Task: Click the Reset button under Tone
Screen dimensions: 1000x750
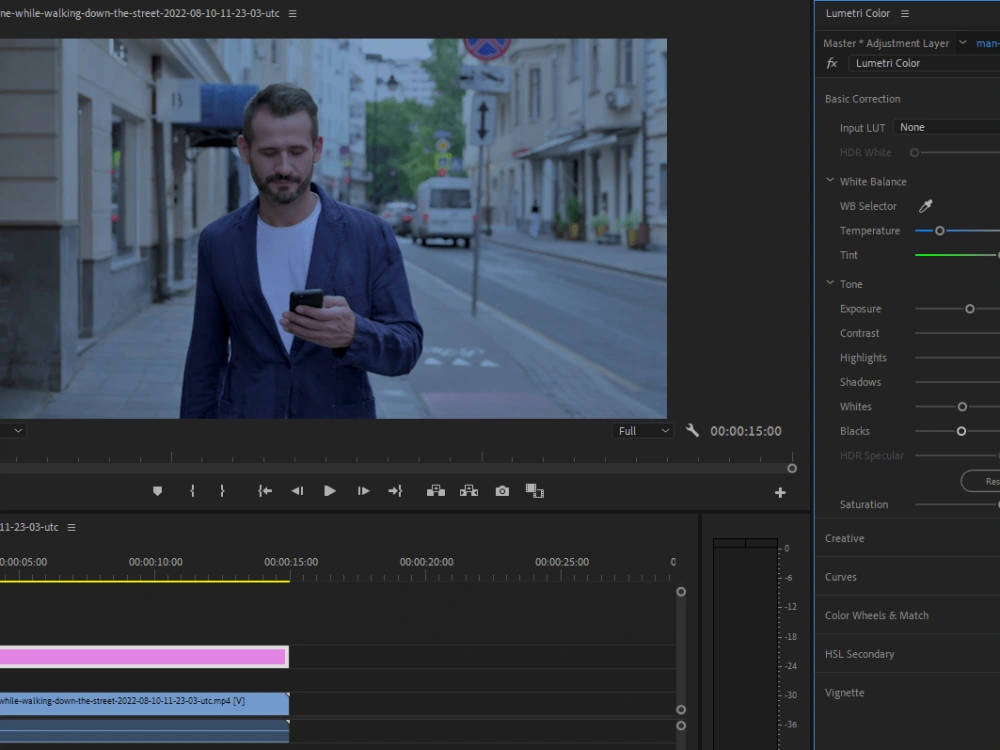Action: tap(981, 481)
